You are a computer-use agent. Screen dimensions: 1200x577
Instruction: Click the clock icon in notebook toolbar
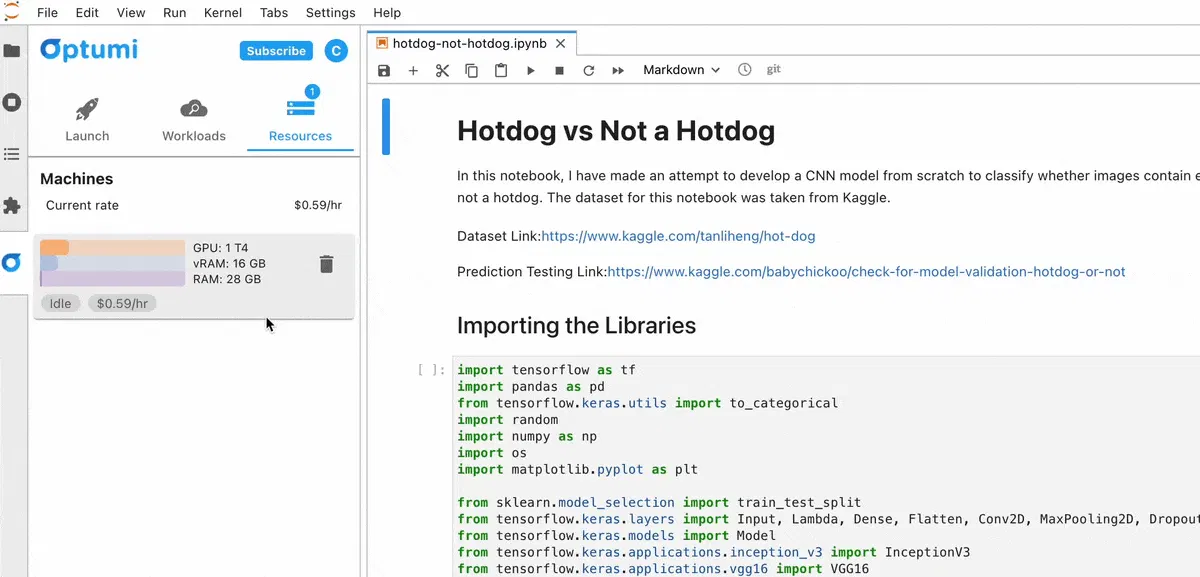point(744,70)
